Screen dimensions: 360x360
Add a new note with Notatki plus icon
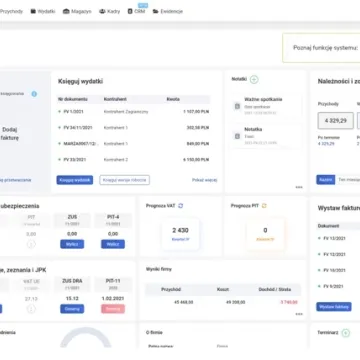click(254, 79)
